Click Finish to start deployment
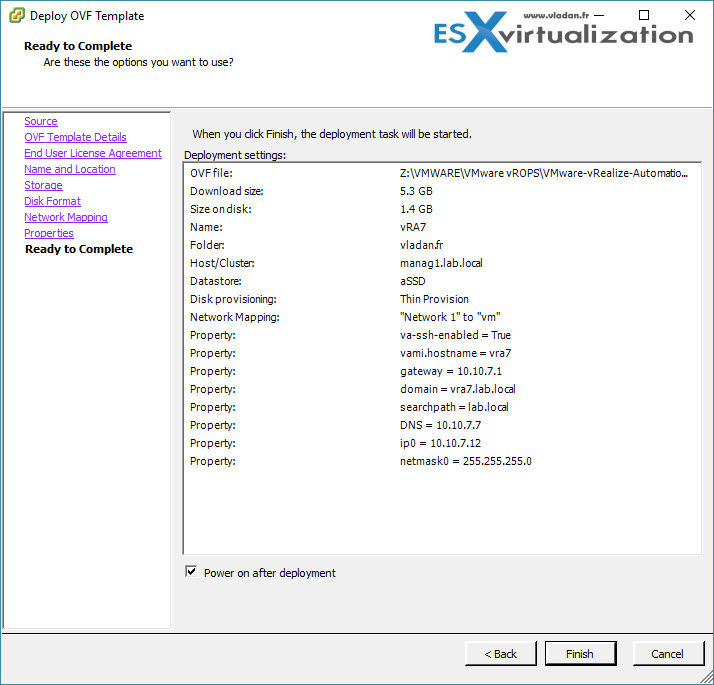Screen dimensions: 714x685 coord(580,654)
